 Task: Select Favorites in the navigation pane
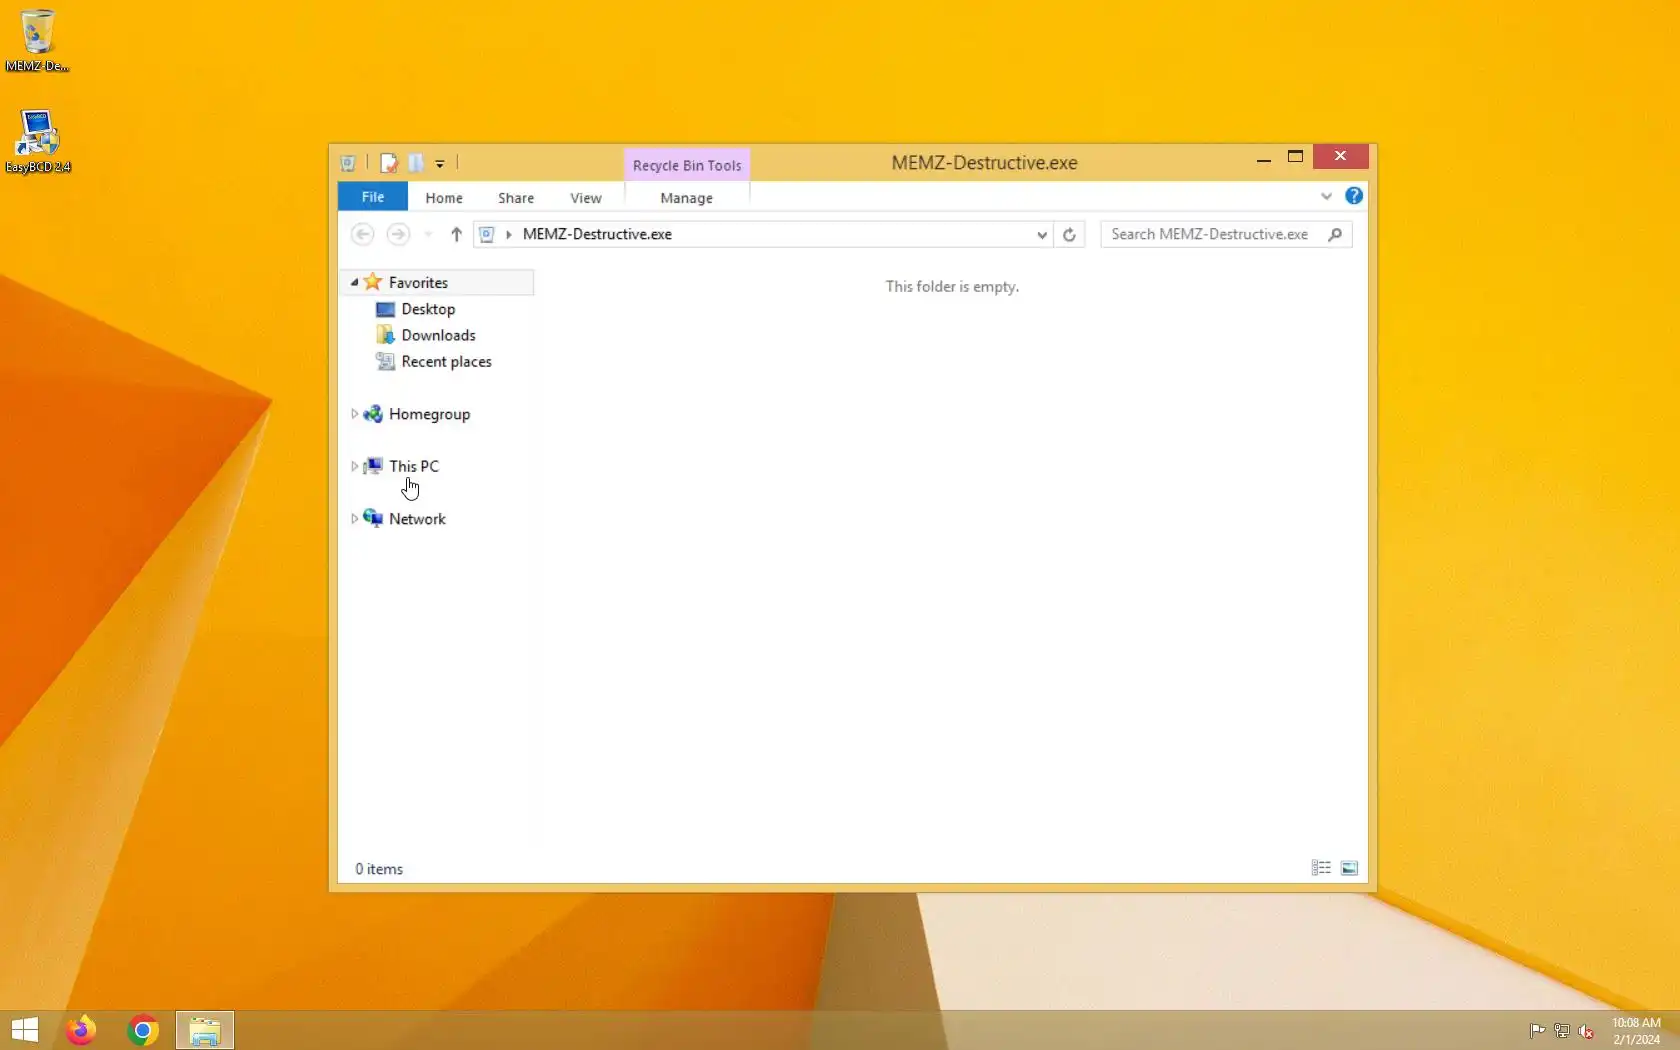(x=418, y=283)
